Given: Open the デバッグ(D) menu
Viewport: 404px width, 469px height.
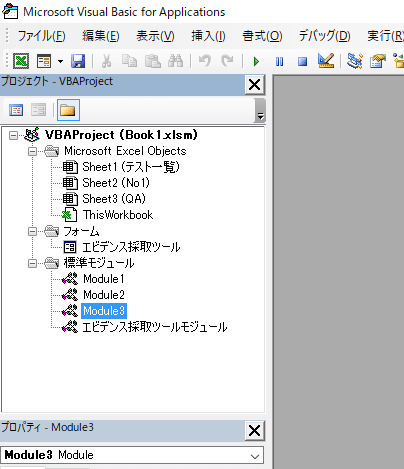Looking at the screenshot, I should click(x=324, y=36).
